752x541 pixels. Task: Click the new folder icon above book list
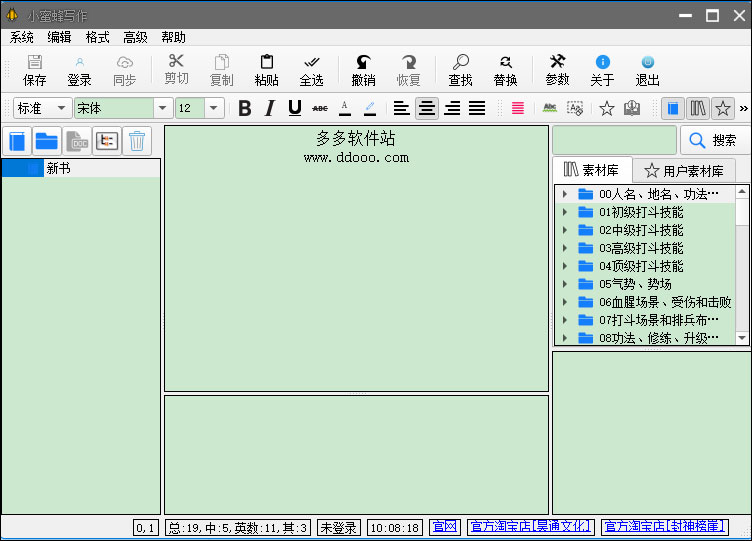point(47,141)
